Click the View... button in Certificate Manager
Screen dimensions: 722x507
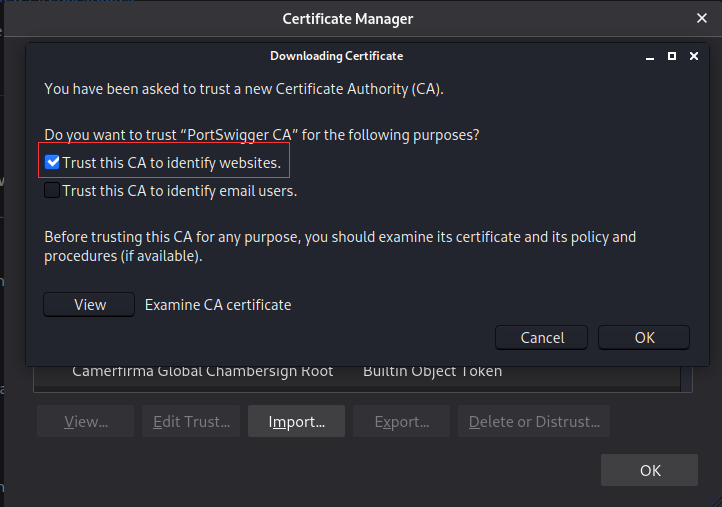click(x=86, y=422)
